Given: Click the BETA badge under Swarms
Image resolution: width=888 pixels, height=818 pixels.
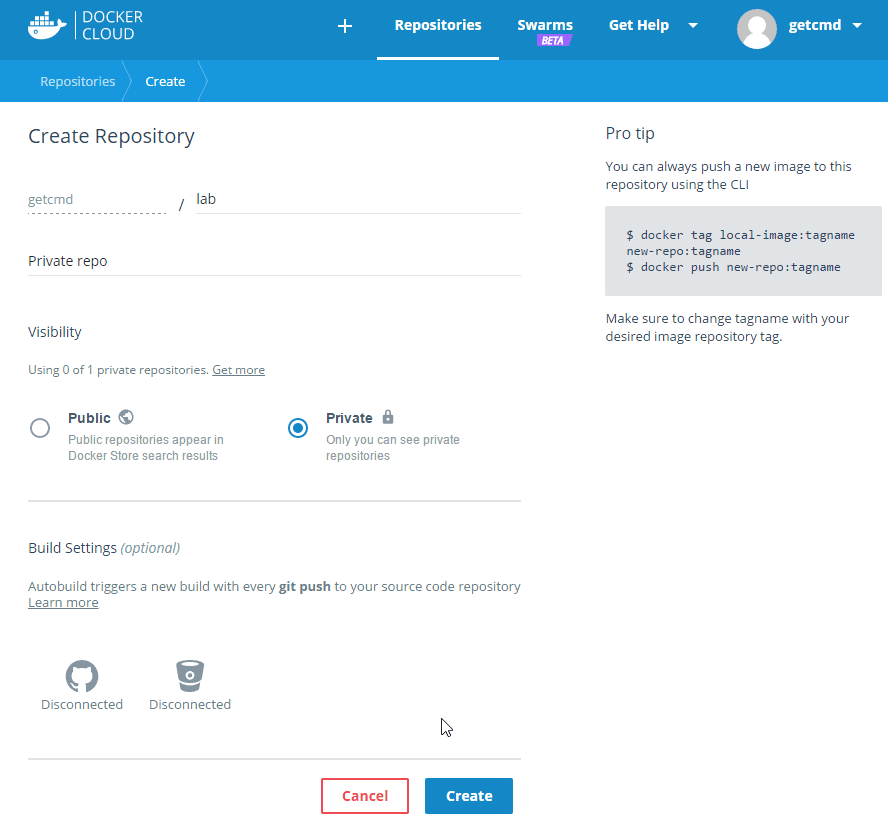Looking at the screenshot, I should 554,41.
